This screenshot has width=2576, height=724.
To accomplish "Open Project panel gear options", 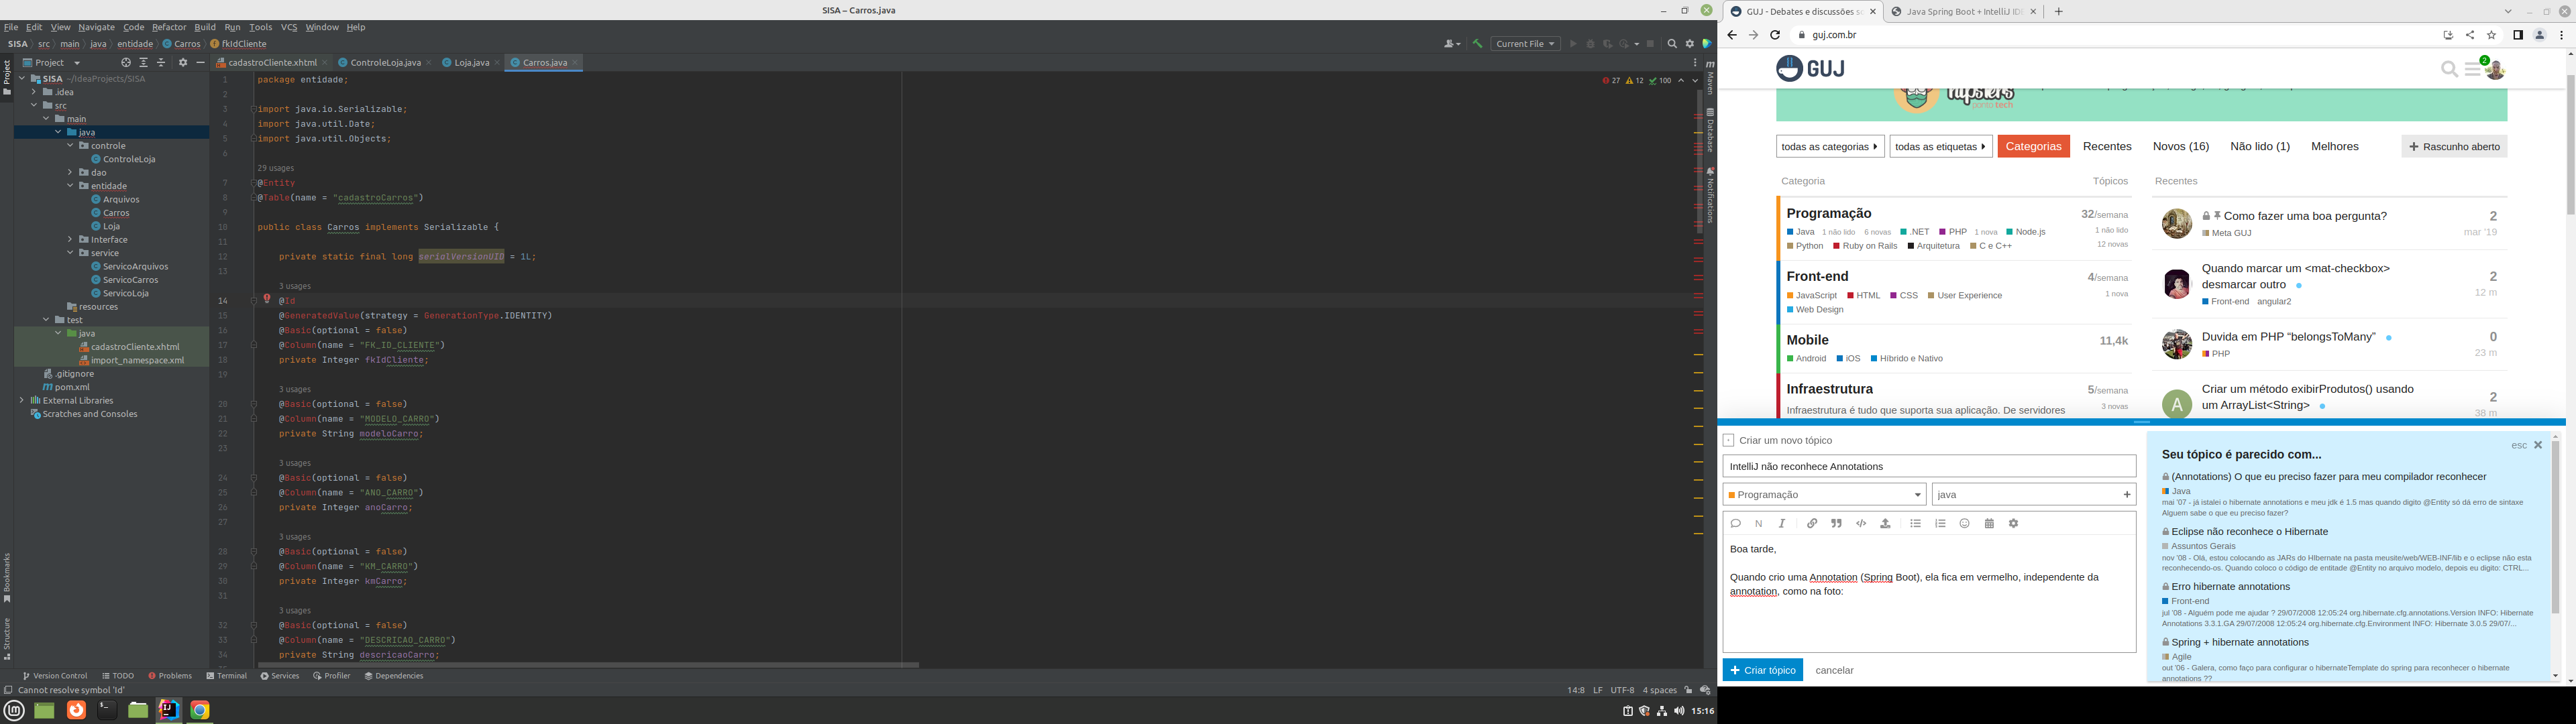I will 183,62.
